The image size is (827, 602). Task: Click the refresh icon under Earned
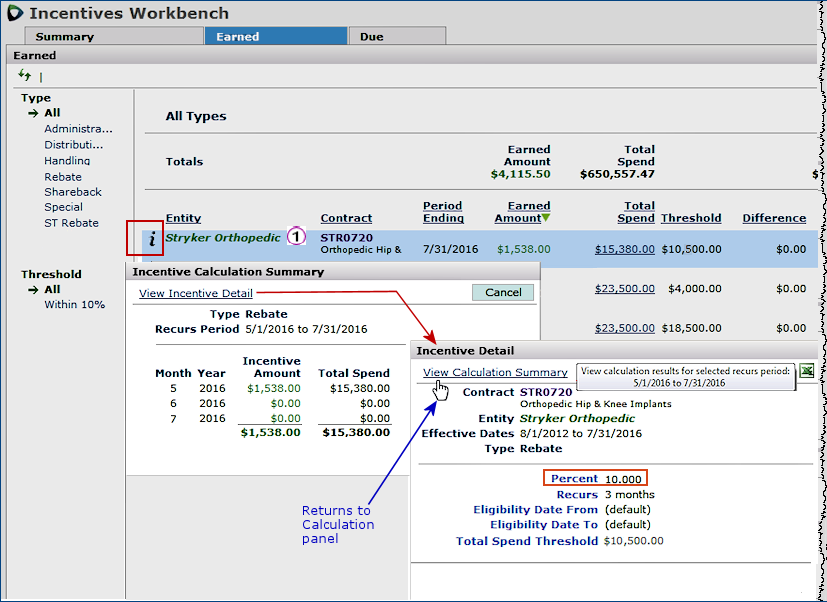24,75
